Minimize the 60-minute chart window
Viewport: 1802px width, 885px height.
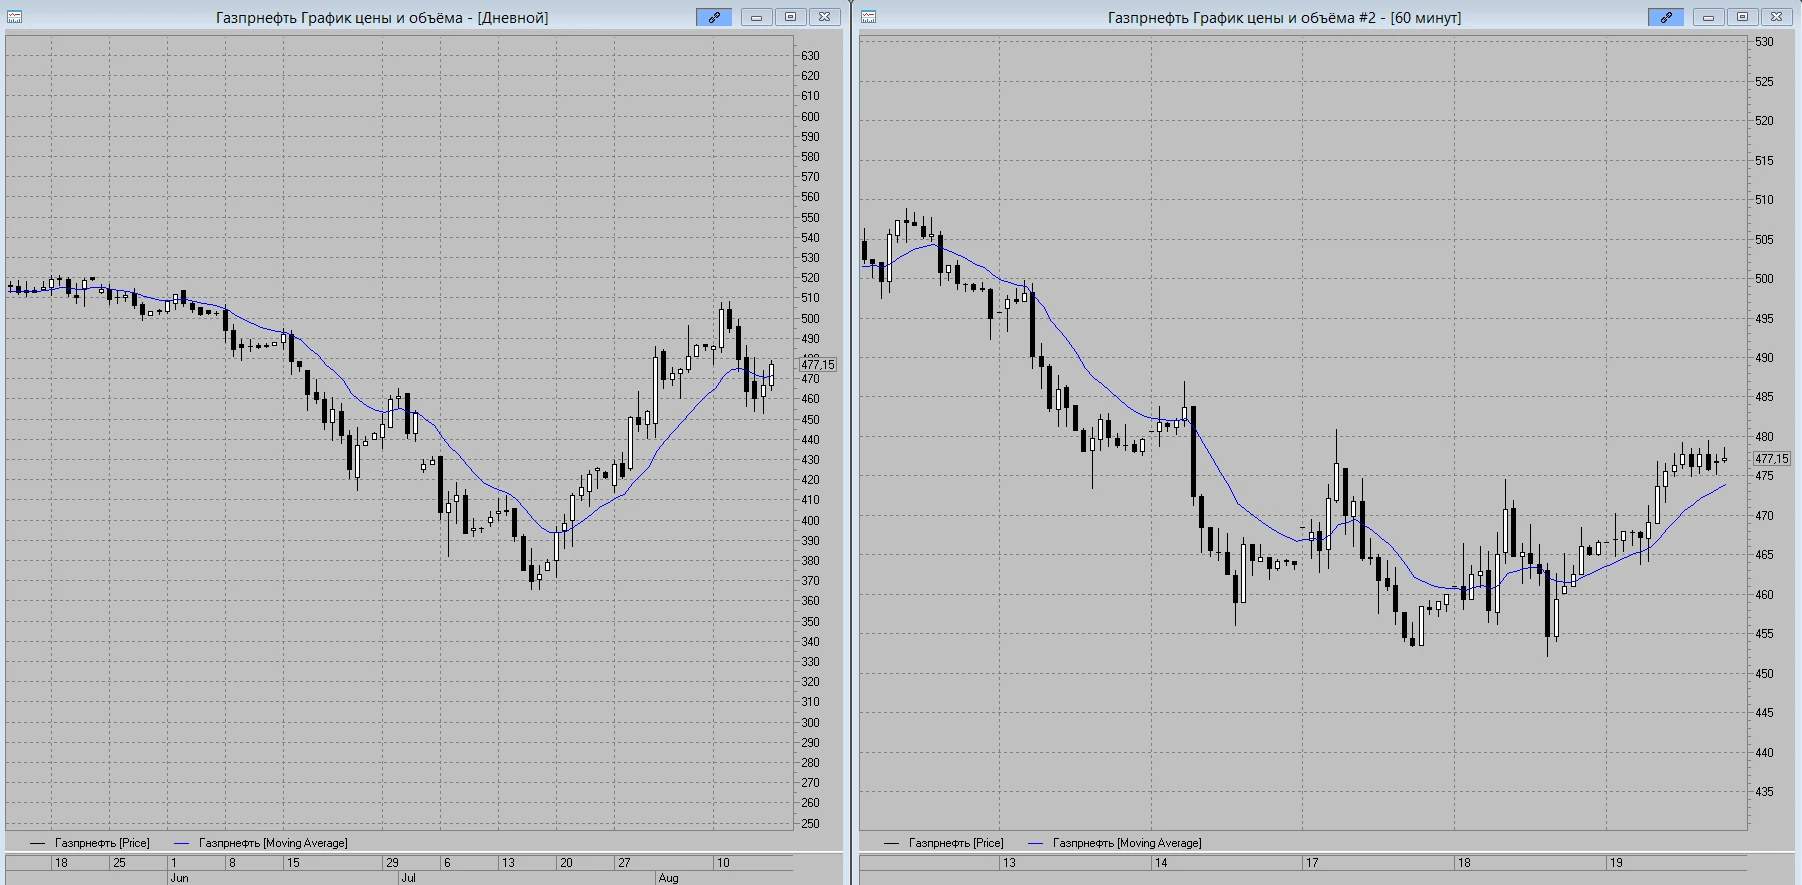(1708, 17)
